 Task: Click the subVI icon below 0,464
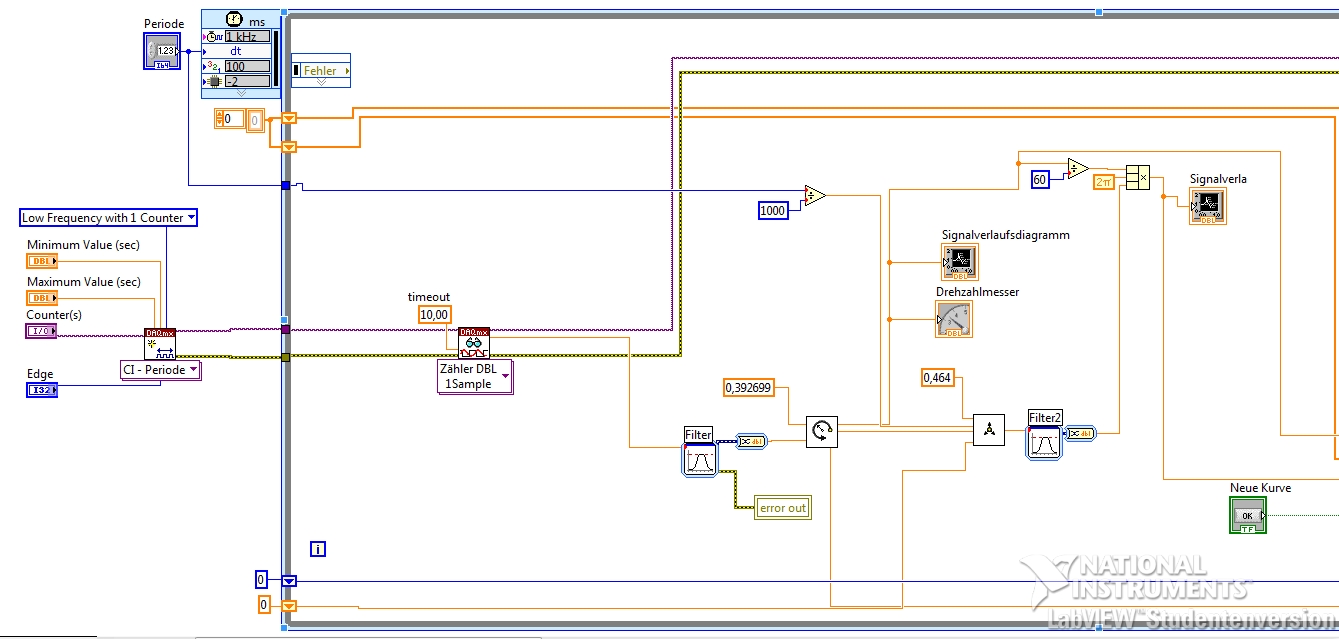tap(989, 430)
